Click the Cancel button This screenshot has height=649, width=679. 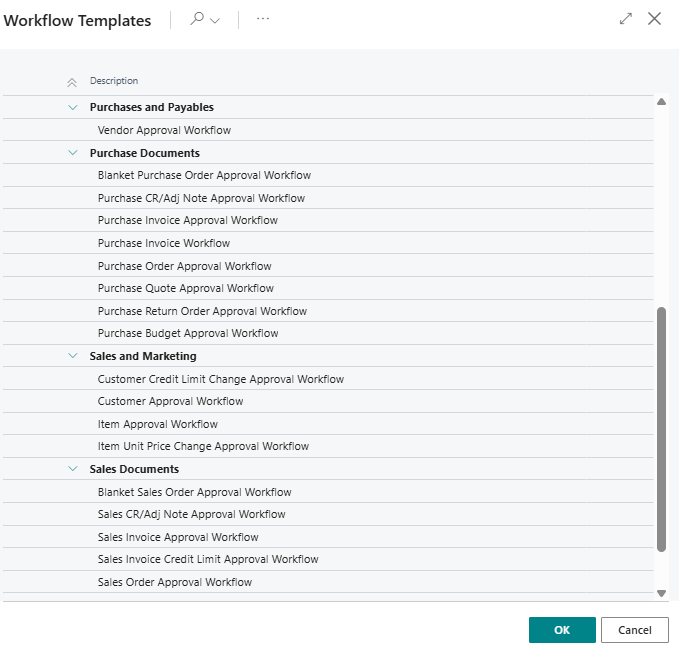[x=634, y=630]
